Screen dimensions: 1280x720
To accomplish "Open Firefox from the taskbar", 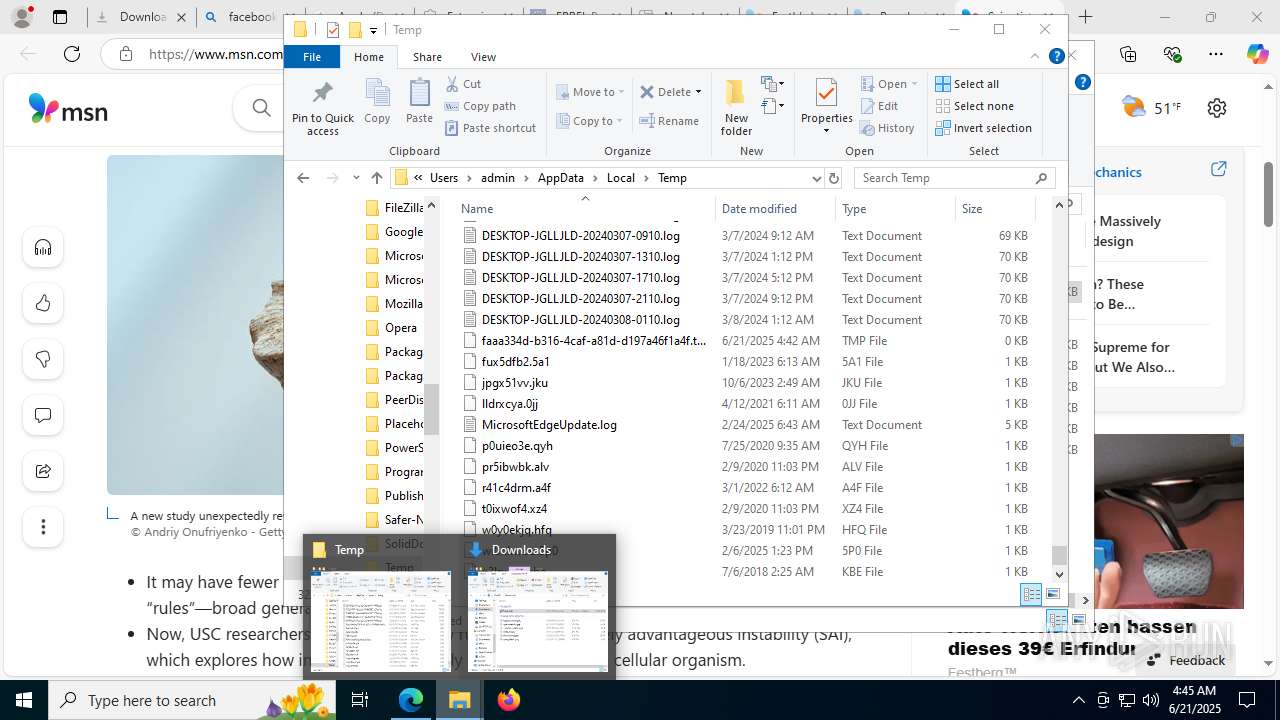I will 509,700.
